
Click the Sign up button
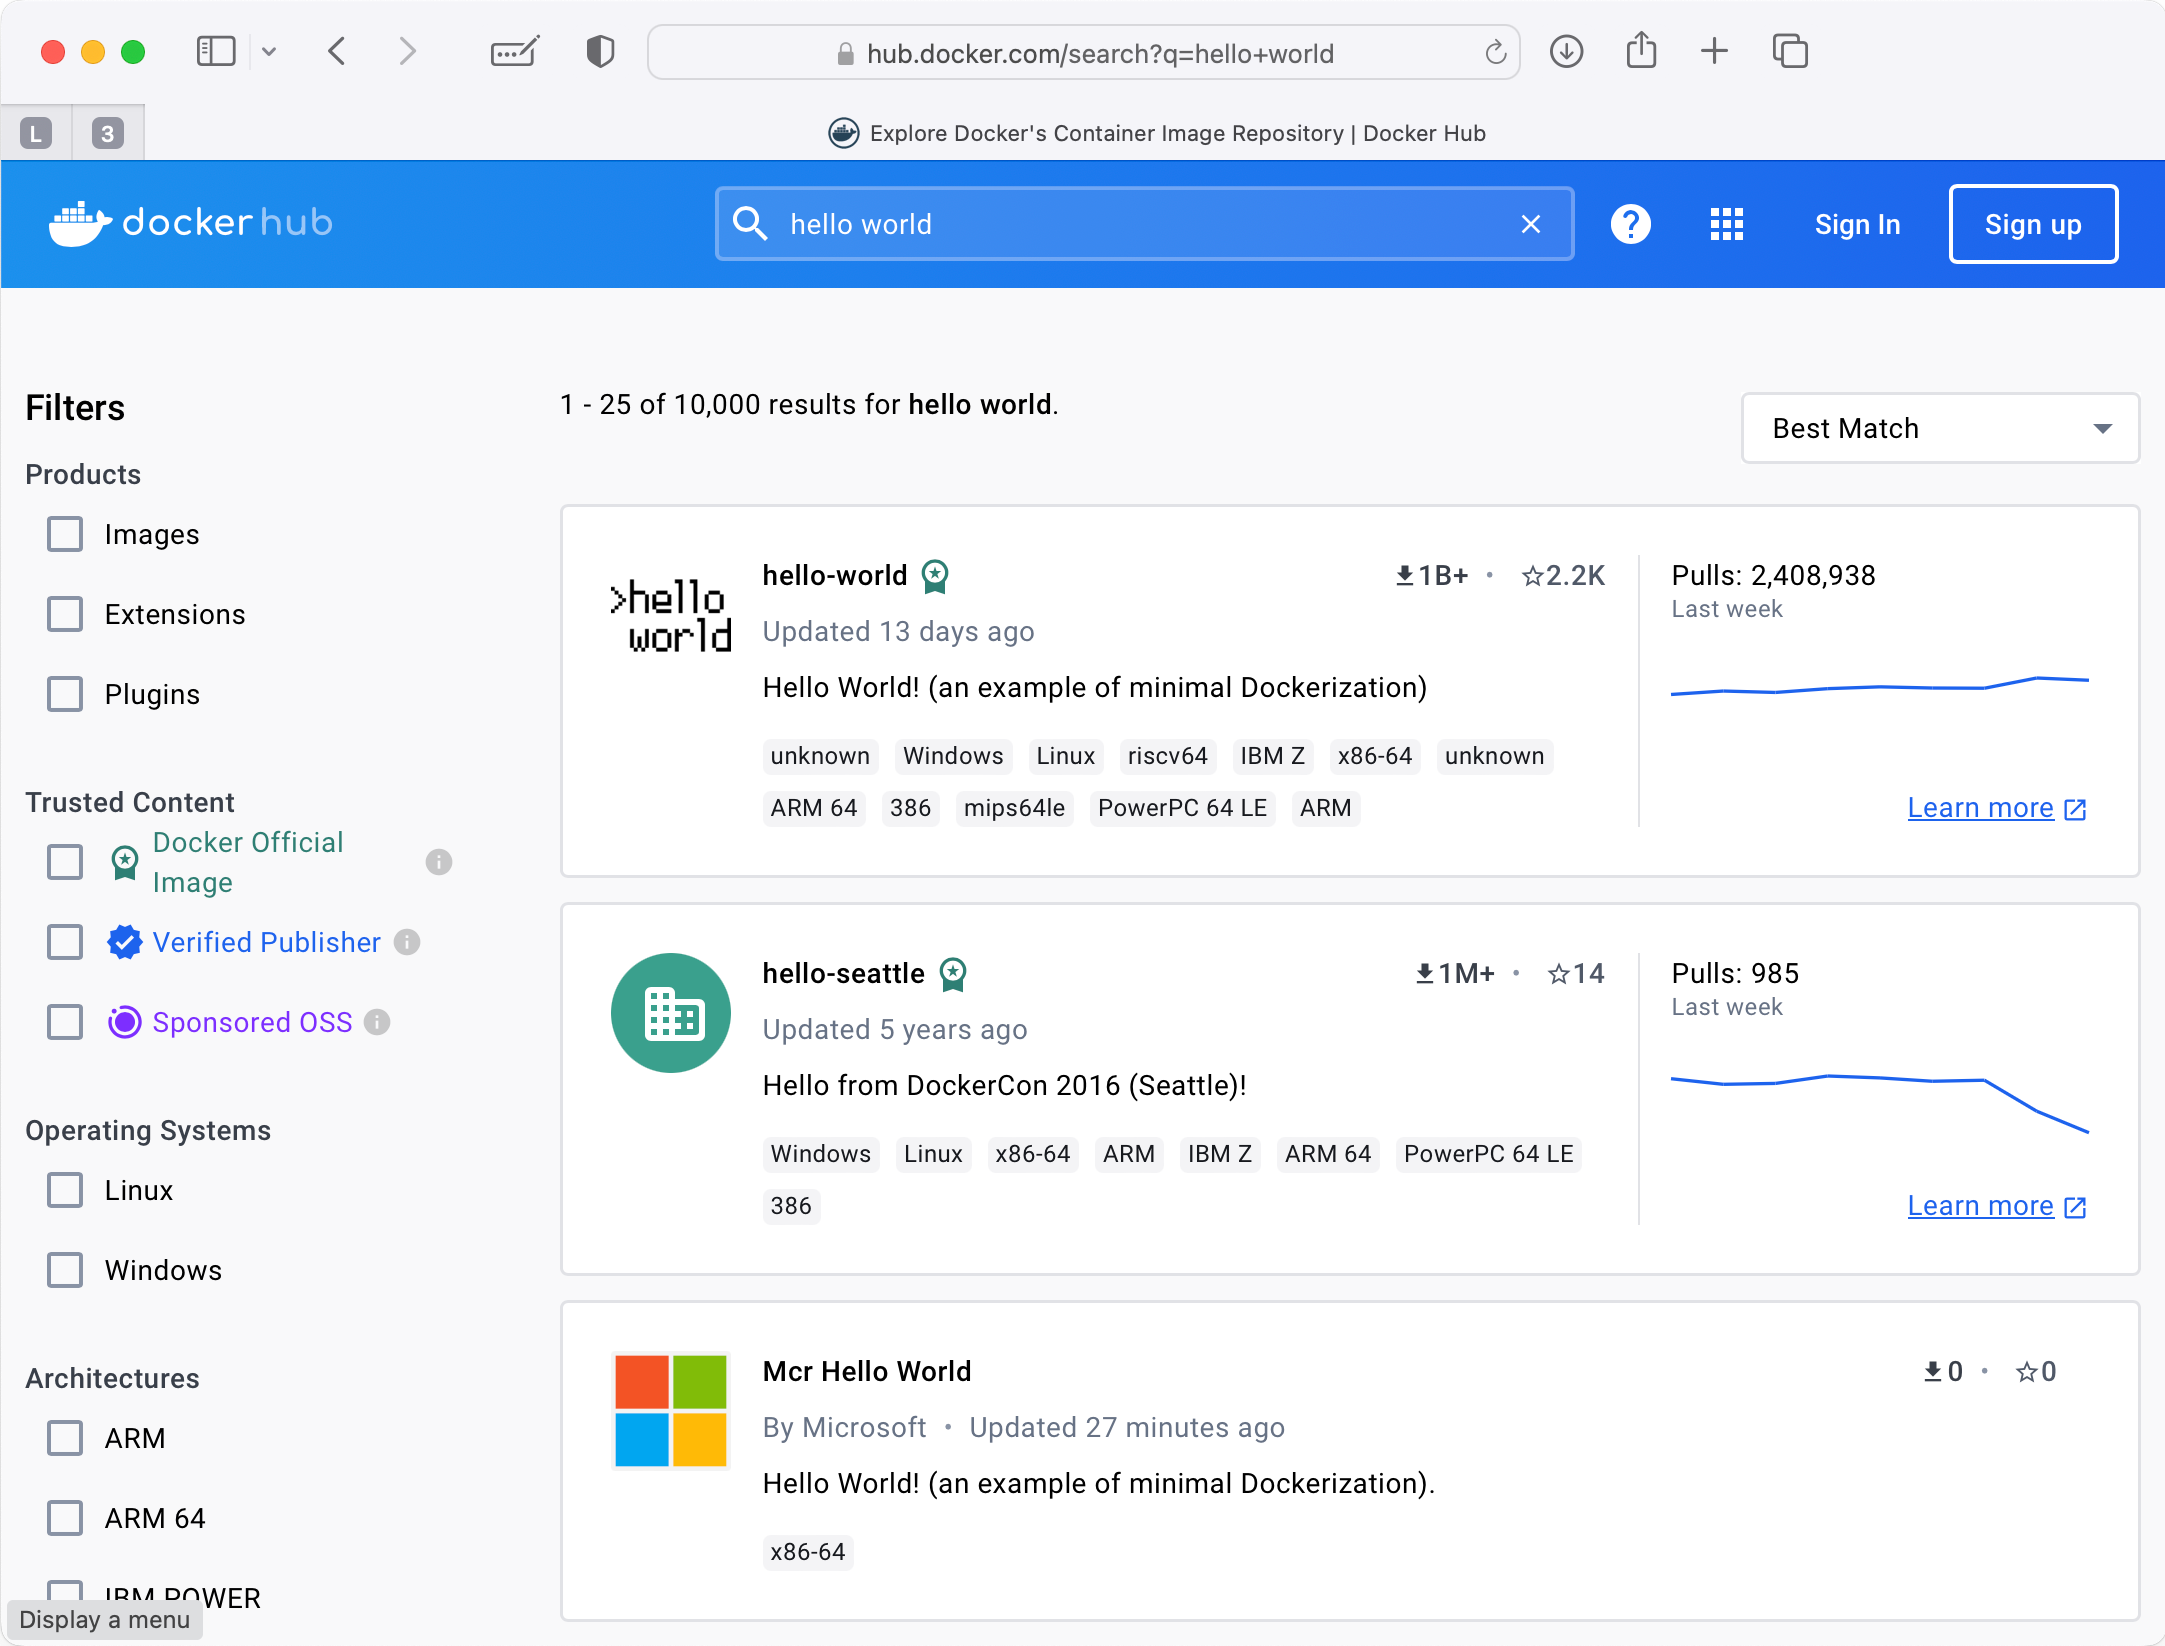(2033, 224)
